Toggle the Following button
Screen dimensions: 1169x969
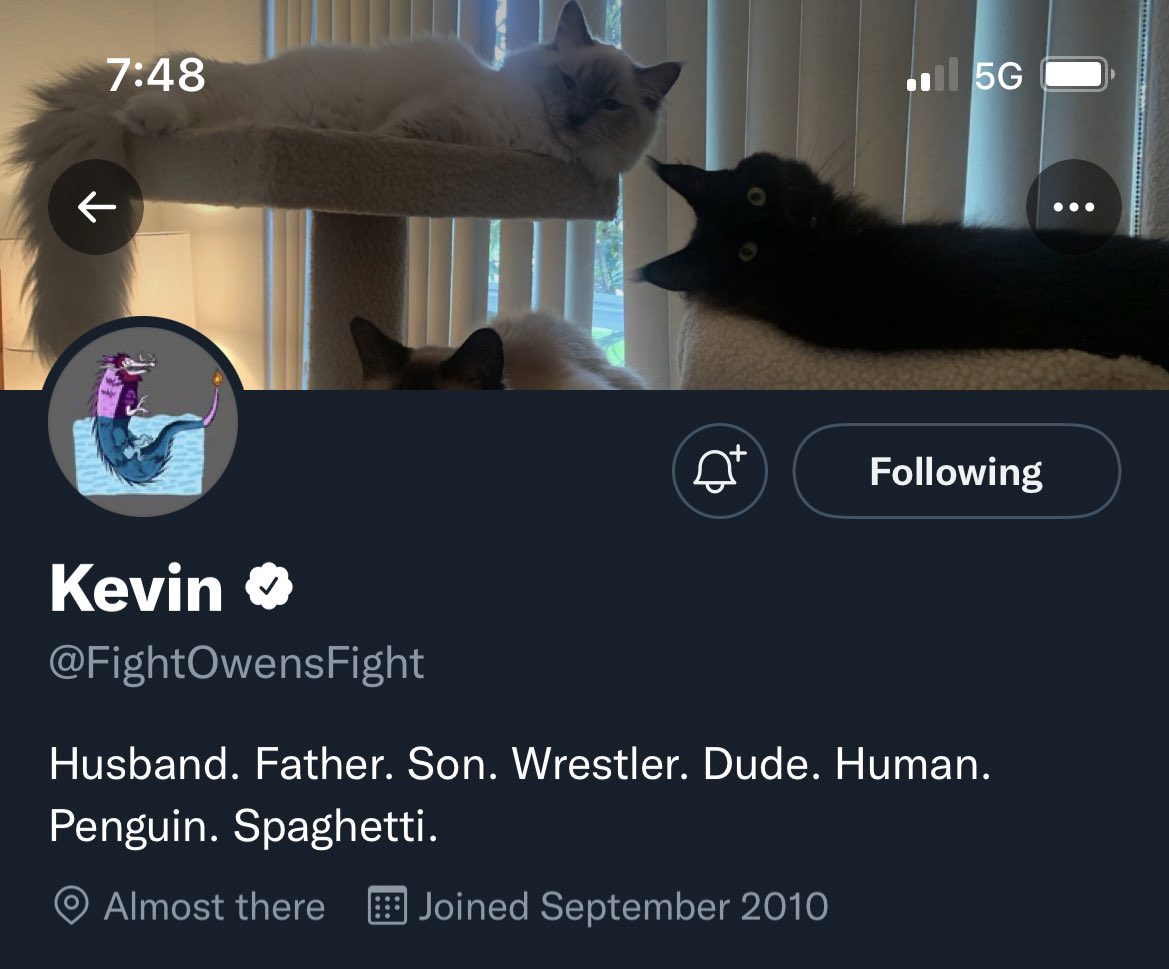pyautogui.click(x=956, y=471)
